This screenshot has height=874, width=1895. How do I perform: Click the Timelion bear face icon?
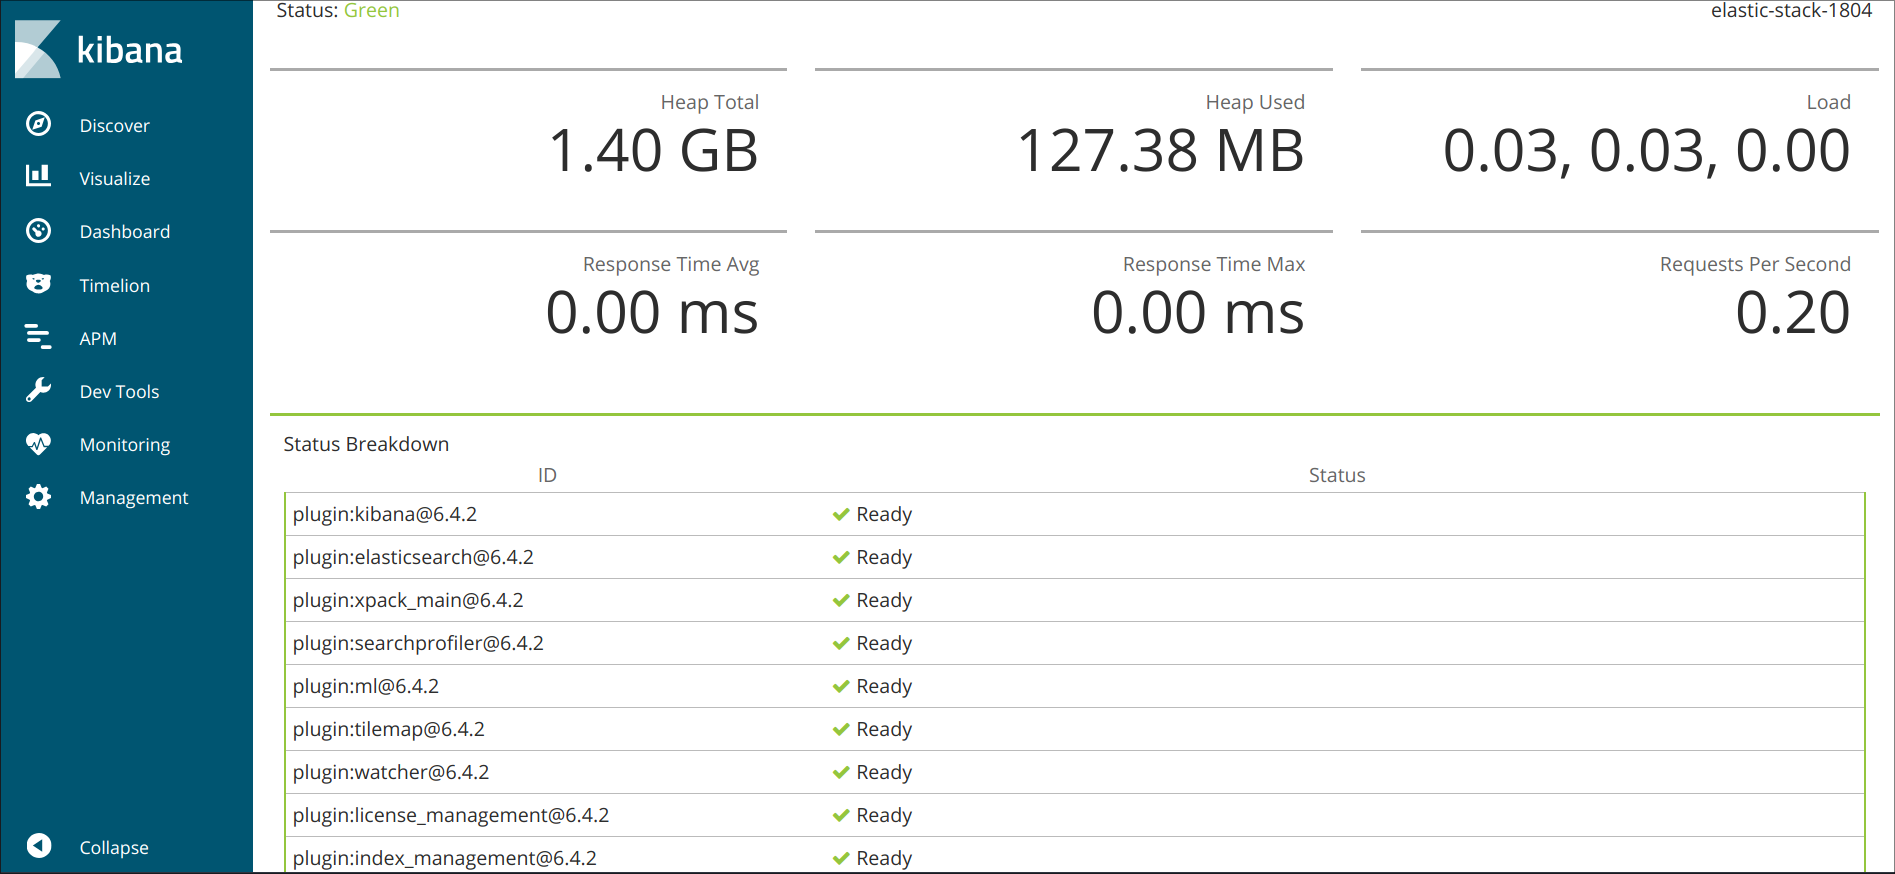tap(38, 284)
